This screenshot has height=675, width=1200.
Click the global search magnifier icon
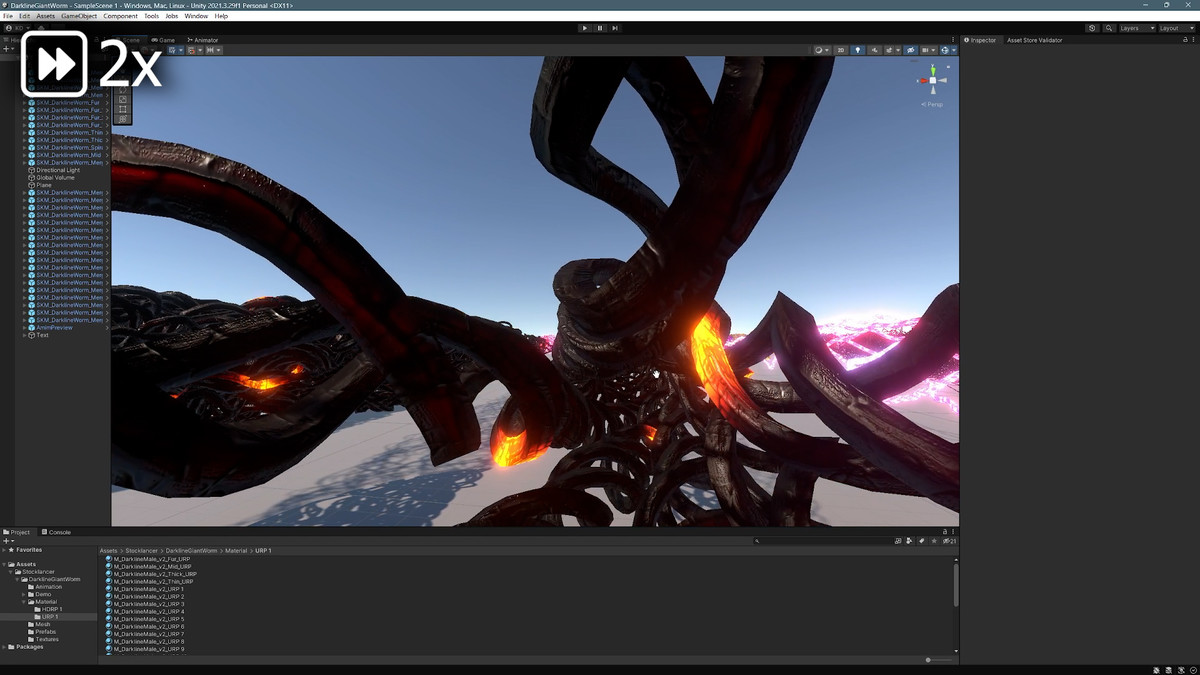1109,28
